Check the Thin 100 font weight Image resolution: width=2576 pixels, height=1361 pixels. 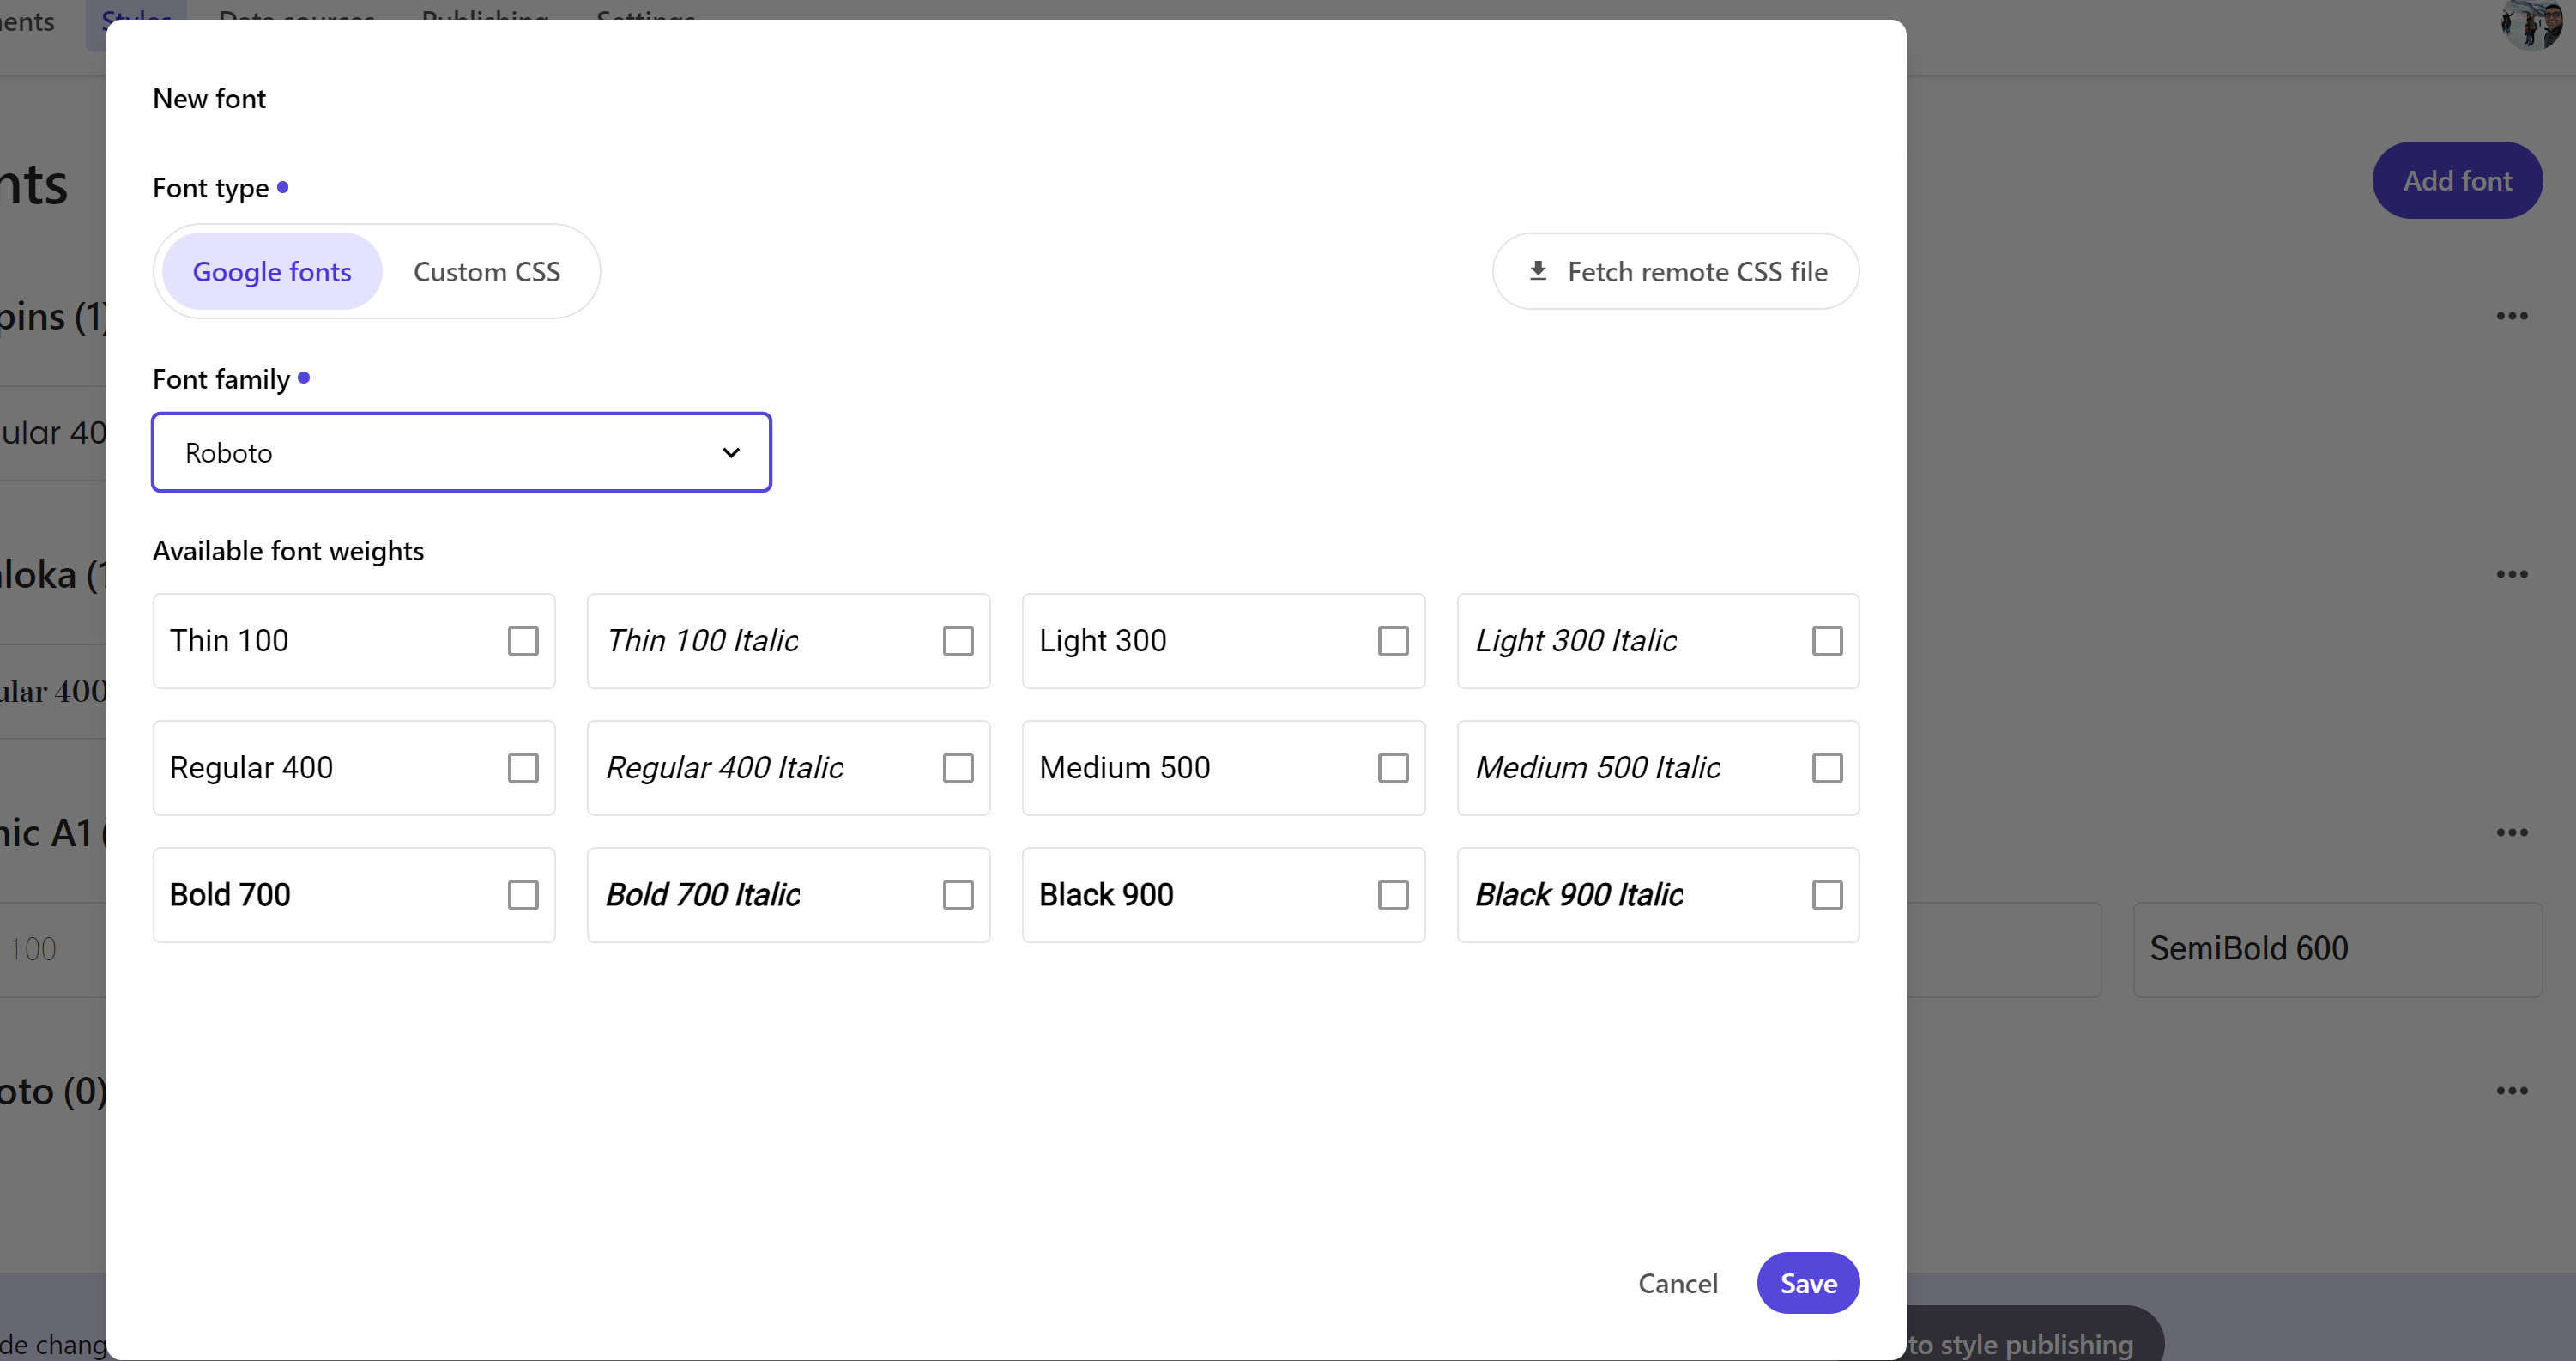(x=523, y=641)
